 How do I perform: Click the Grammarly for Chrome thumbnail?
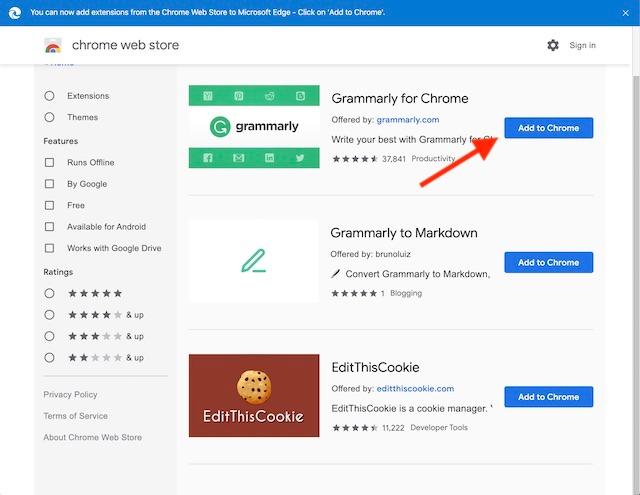click(x=254, y=127)
